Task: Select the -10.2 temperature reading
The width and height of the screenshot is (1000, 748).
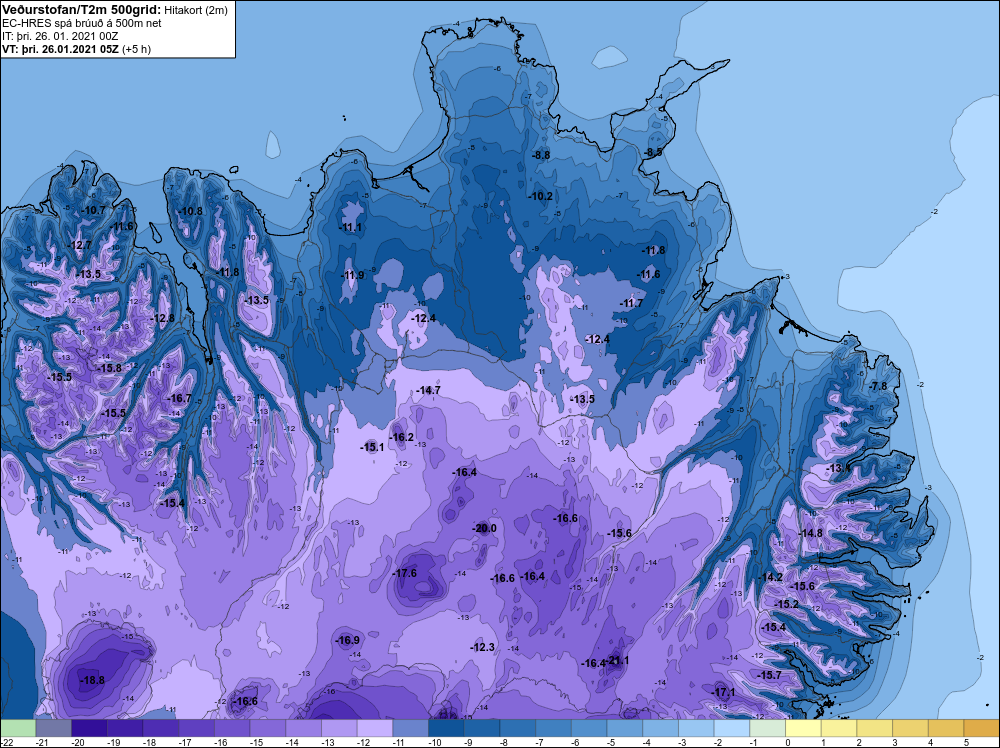Action: click(x=540, y=196)
